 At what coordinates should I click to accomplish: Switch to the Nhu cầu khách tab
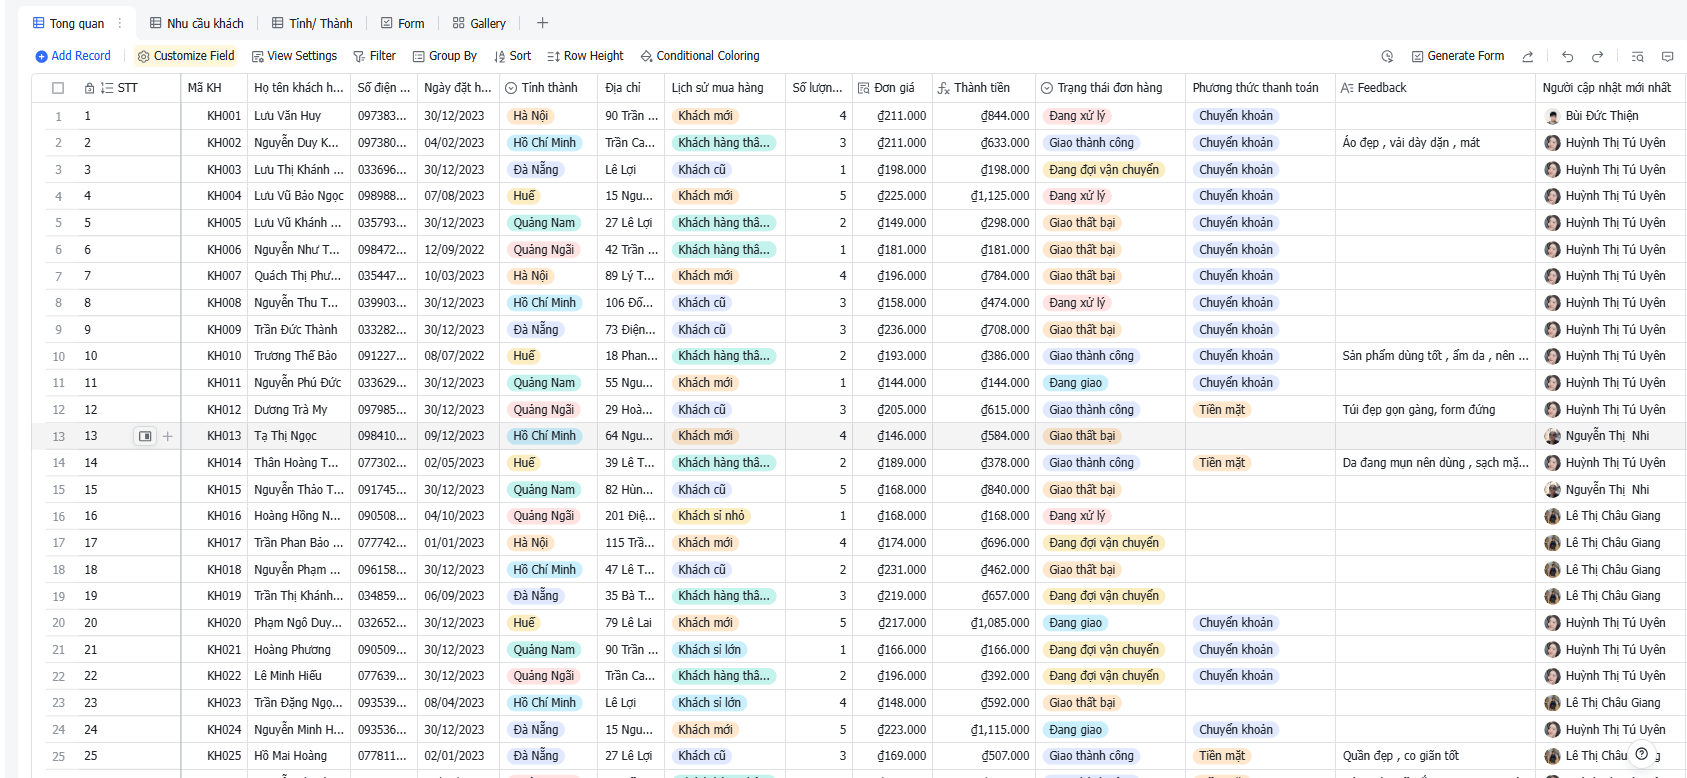pyautogui.click(x=196, y=23)
